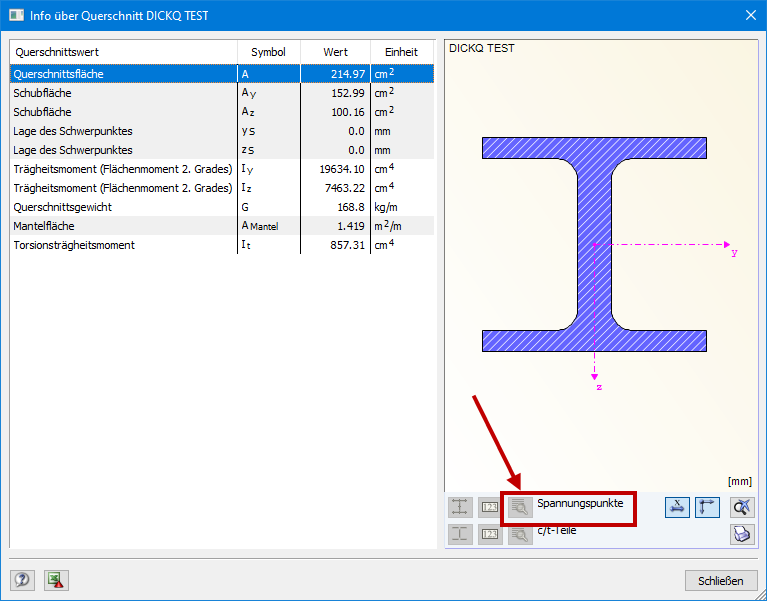Viewport: 767px width, 601px height.
Task: Export the table to Excel
Action: 56,580
